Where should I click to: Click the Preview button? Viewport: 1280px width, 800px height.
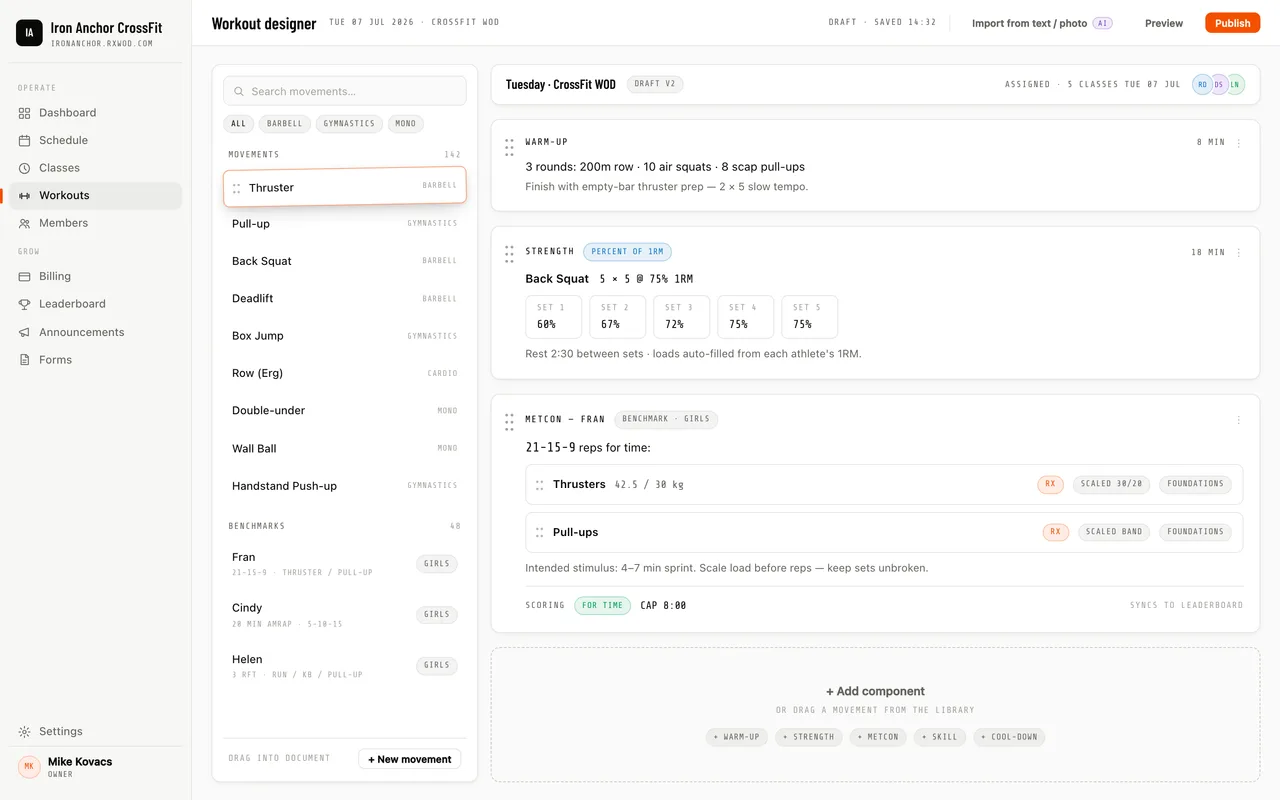coord(1164,23)
